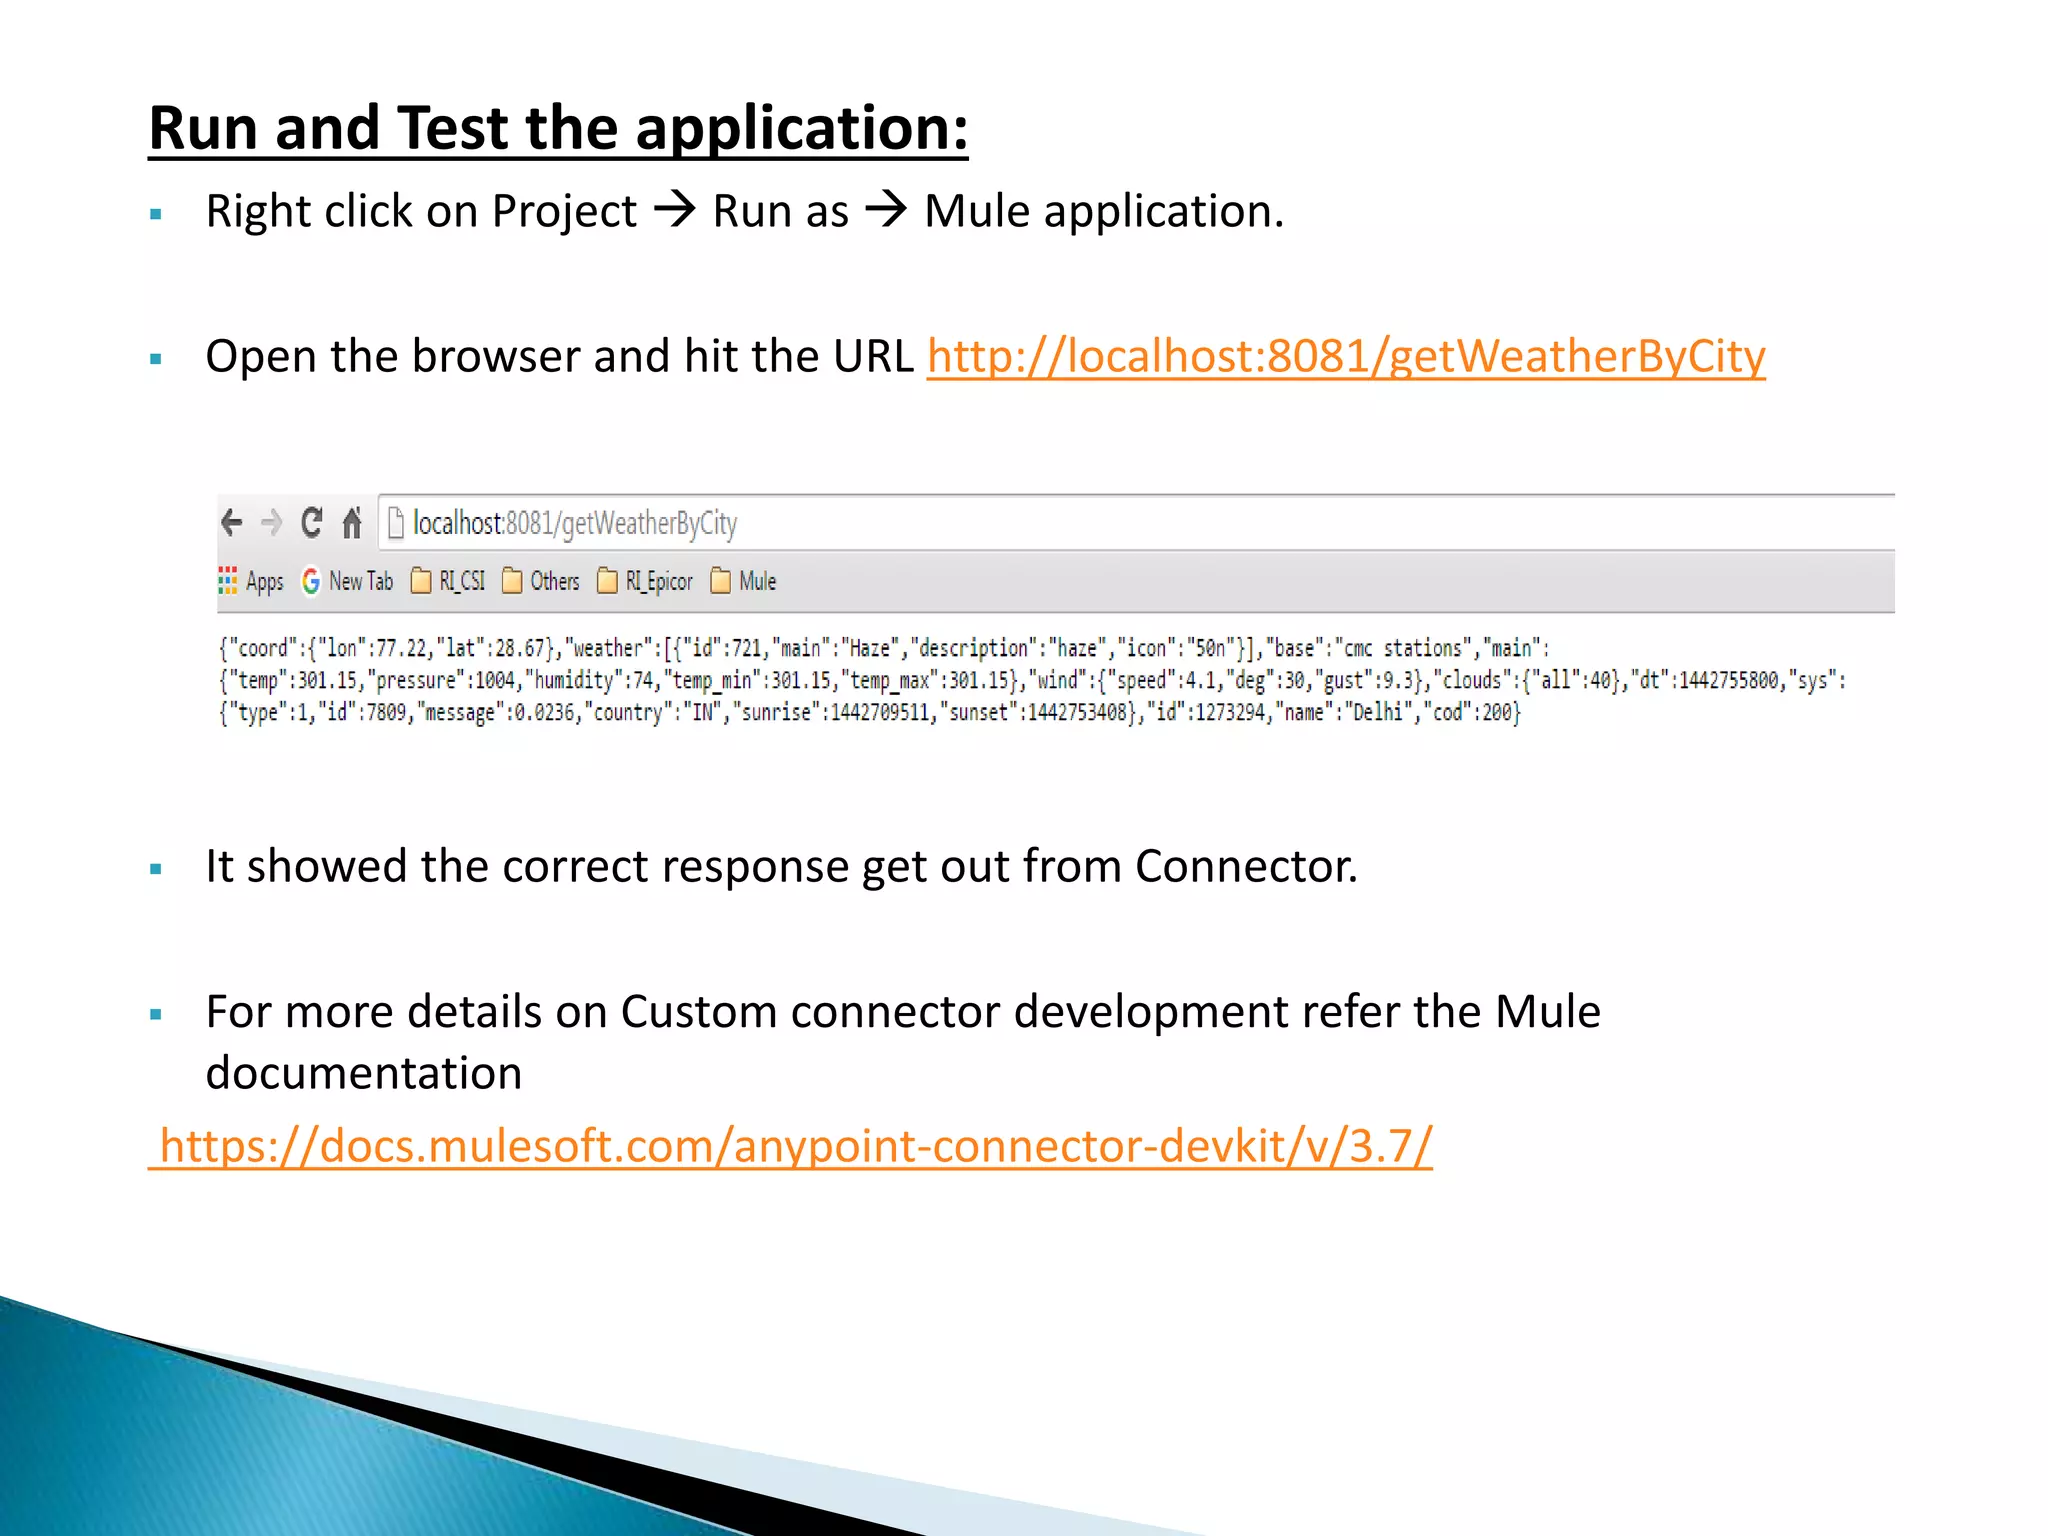The width and height of the screenshot is (2048, 1536).
Task: Click the 'Run and Test the application:' heading
Action: [558, 128]
